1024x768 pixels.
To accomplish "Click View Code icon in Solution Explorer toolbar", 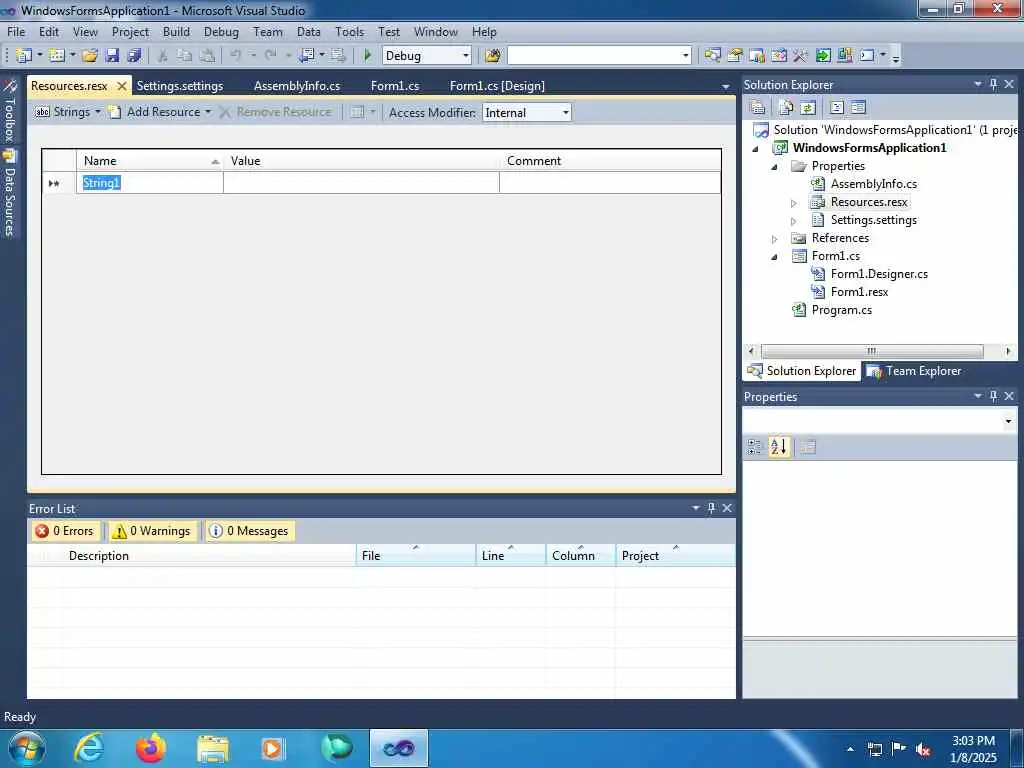I will click(x=837, y=107).
